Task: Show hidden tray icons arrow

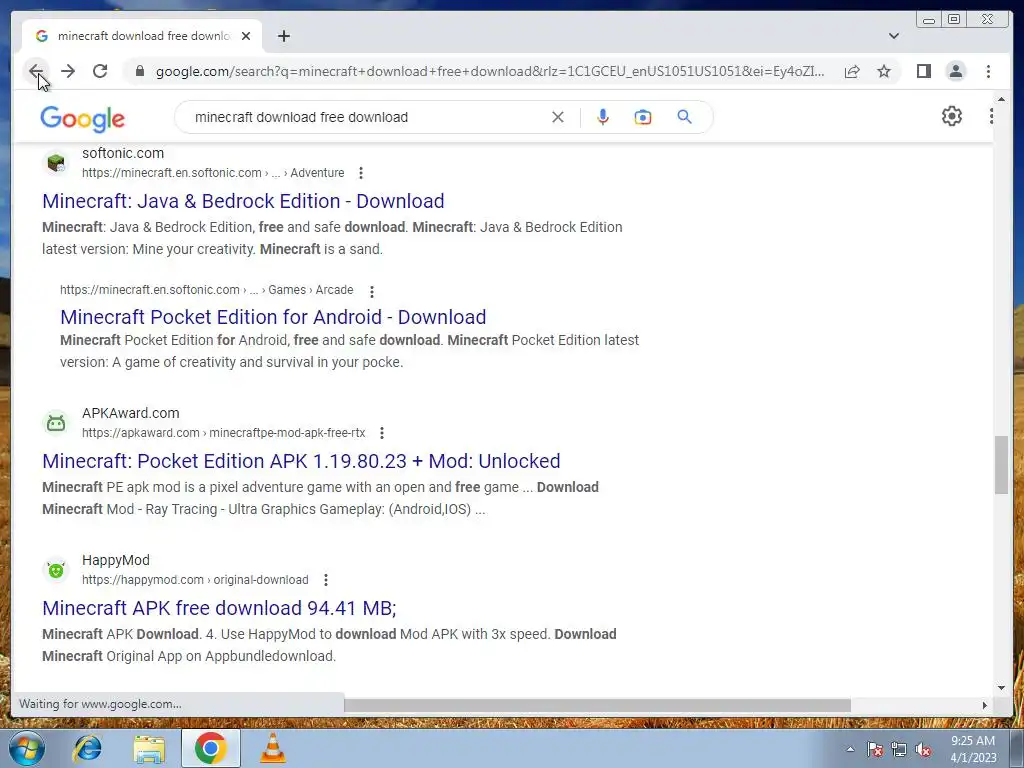Action: (x=850, y=750)
